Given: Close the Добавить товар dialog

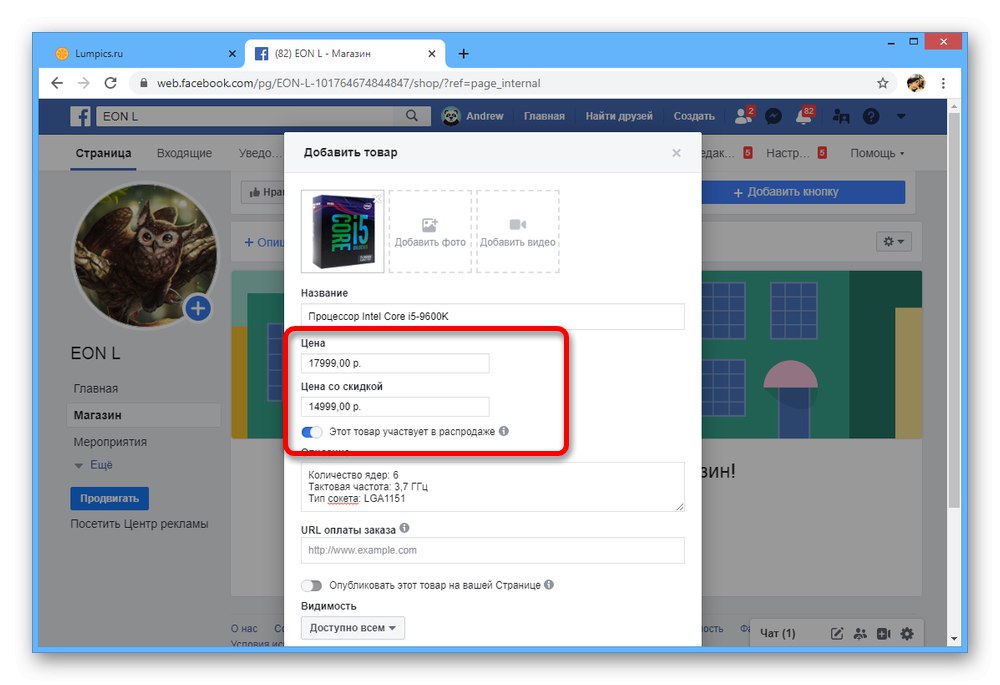Looking at the screenshot, I should tap(677, 152).
